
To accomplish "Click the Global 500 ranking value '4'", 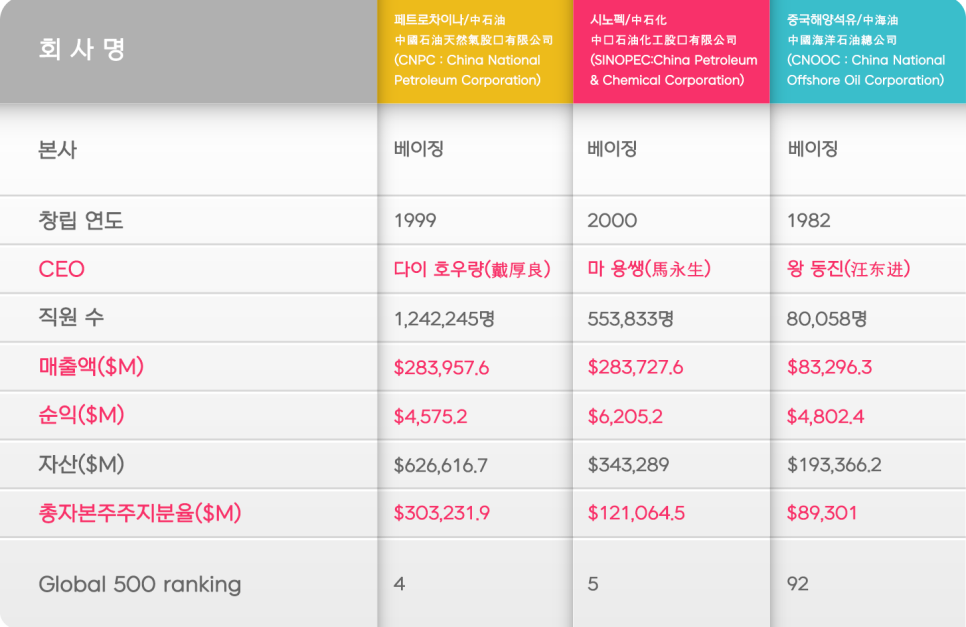I will [400, 584].
